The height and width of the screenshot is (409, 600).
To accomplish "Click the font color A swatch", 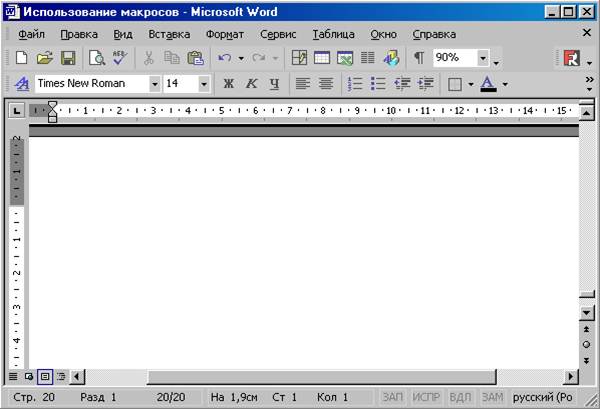I will pos(488,84).
